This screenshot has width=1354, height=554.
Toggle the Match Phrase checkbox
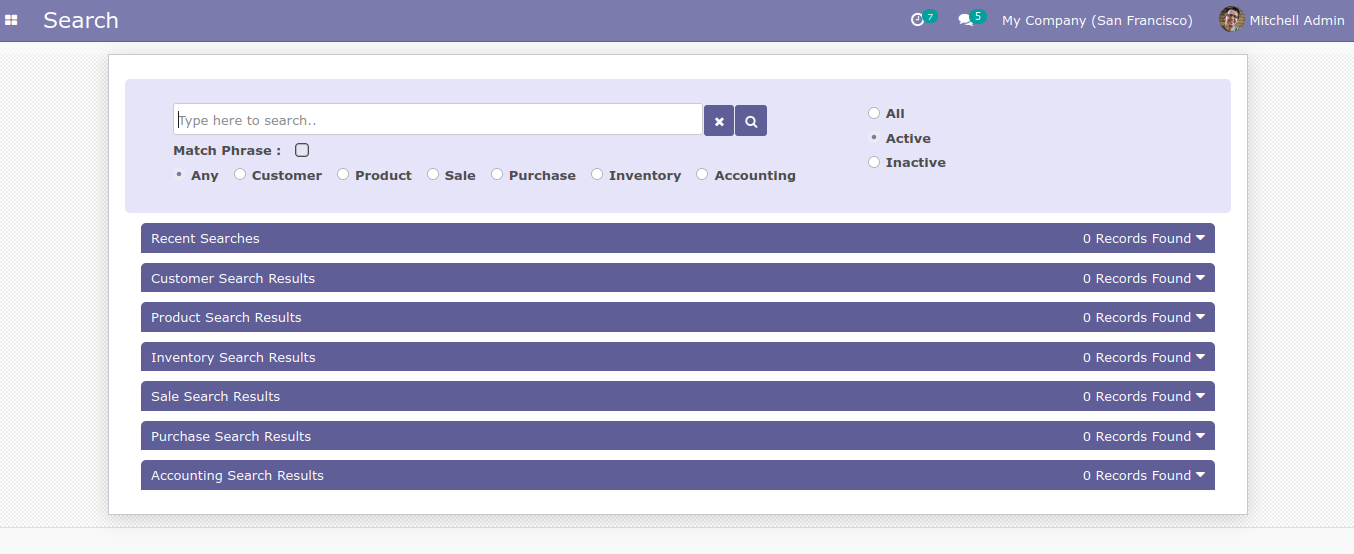click(302, 150)
